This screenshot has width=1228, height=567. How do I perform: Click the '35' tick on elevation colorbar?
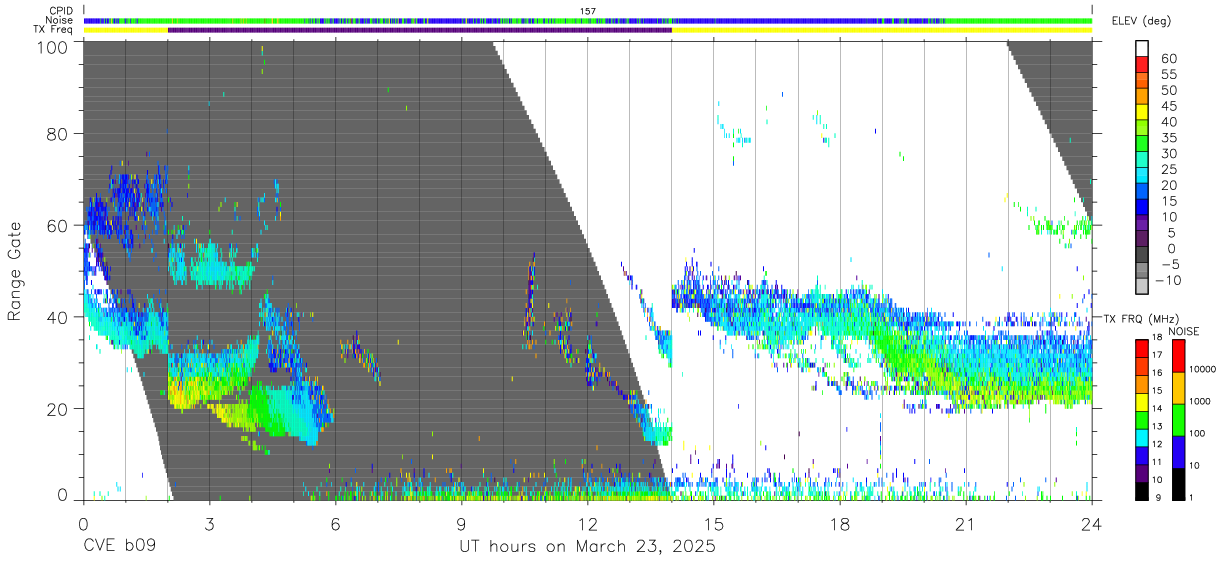point(1168,138)
